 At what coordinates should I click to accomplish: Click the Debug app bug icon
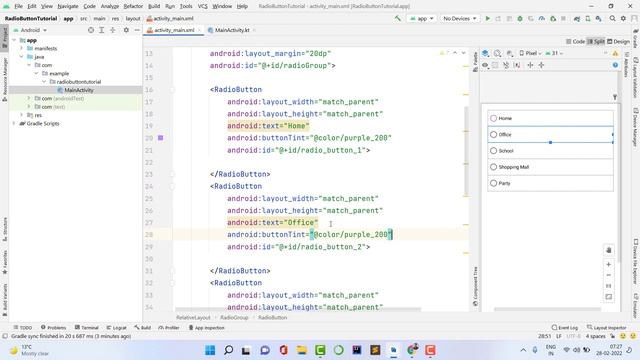click(520, 18)
